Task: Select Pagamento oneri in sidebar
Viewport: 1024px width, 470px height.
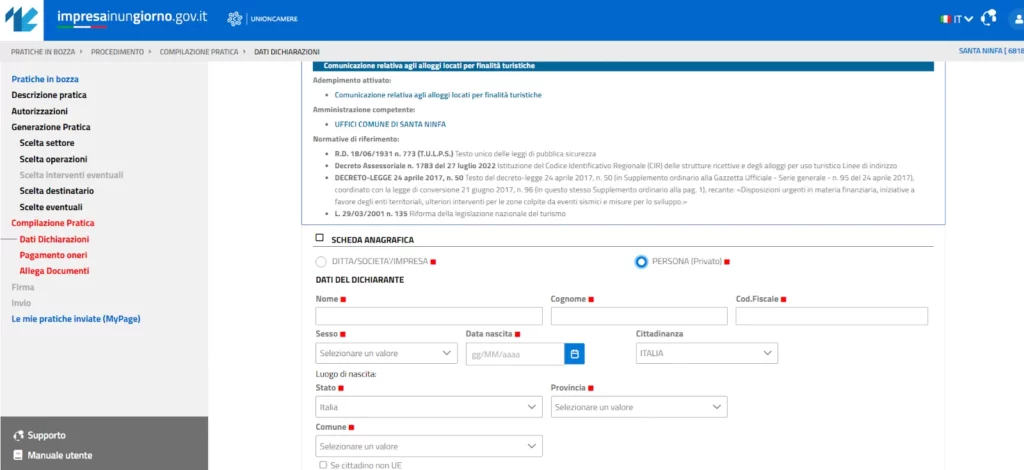Action: tap(54, 255)
